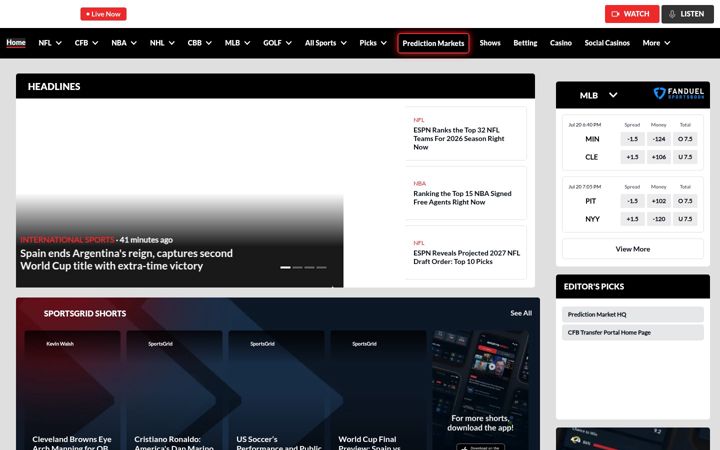Screen dimensions: 720x450
Task: Click the NYY team name
Action: coord(592,219)
